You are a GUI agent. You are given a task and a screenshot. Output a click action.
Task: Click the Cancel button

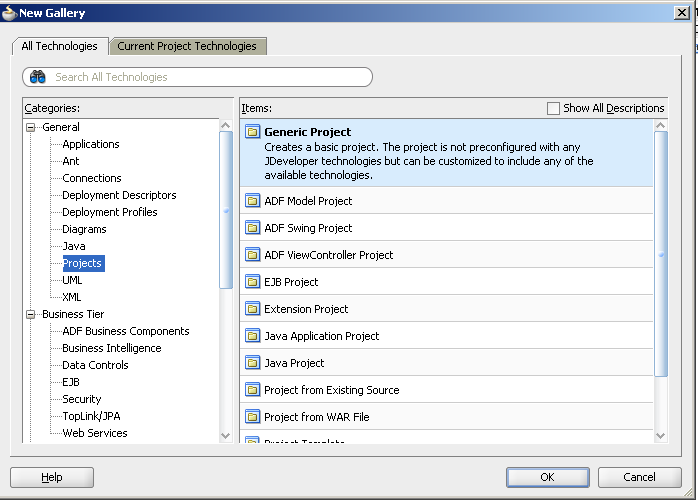tap(639, 477)
